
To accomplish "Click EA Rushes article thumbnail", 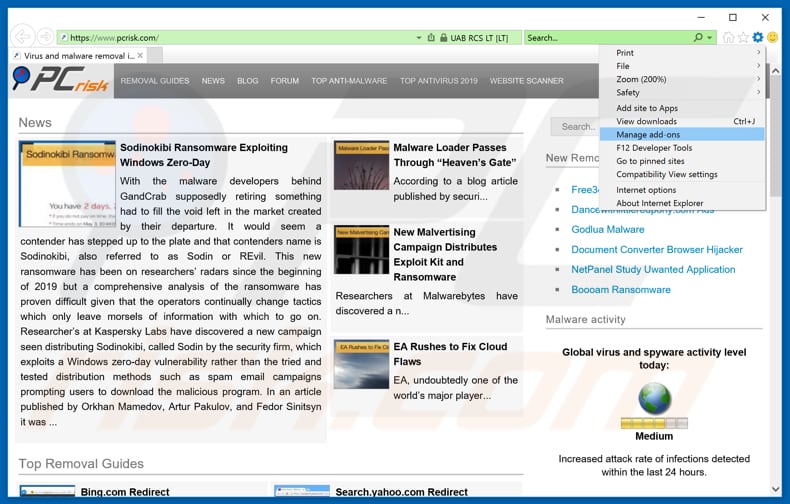I will [361, 364].
